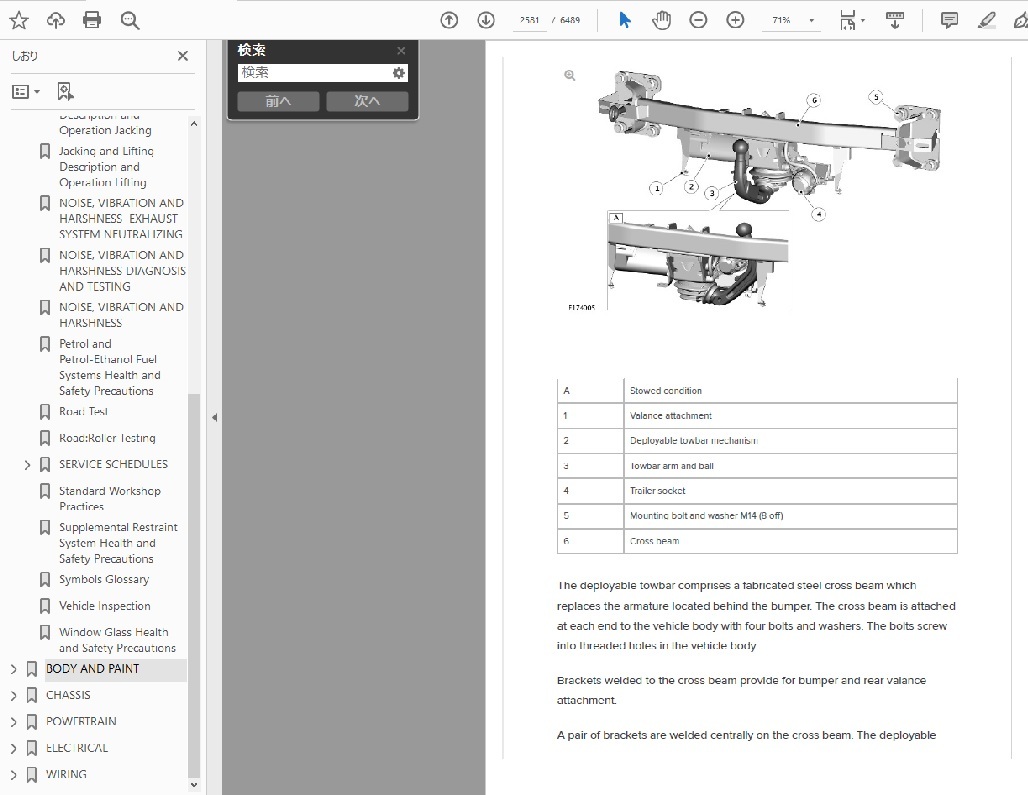The image size is (1028, 795).
Task: Click the 'Stowed condition' table cell
Action: [x=790, y=391]
